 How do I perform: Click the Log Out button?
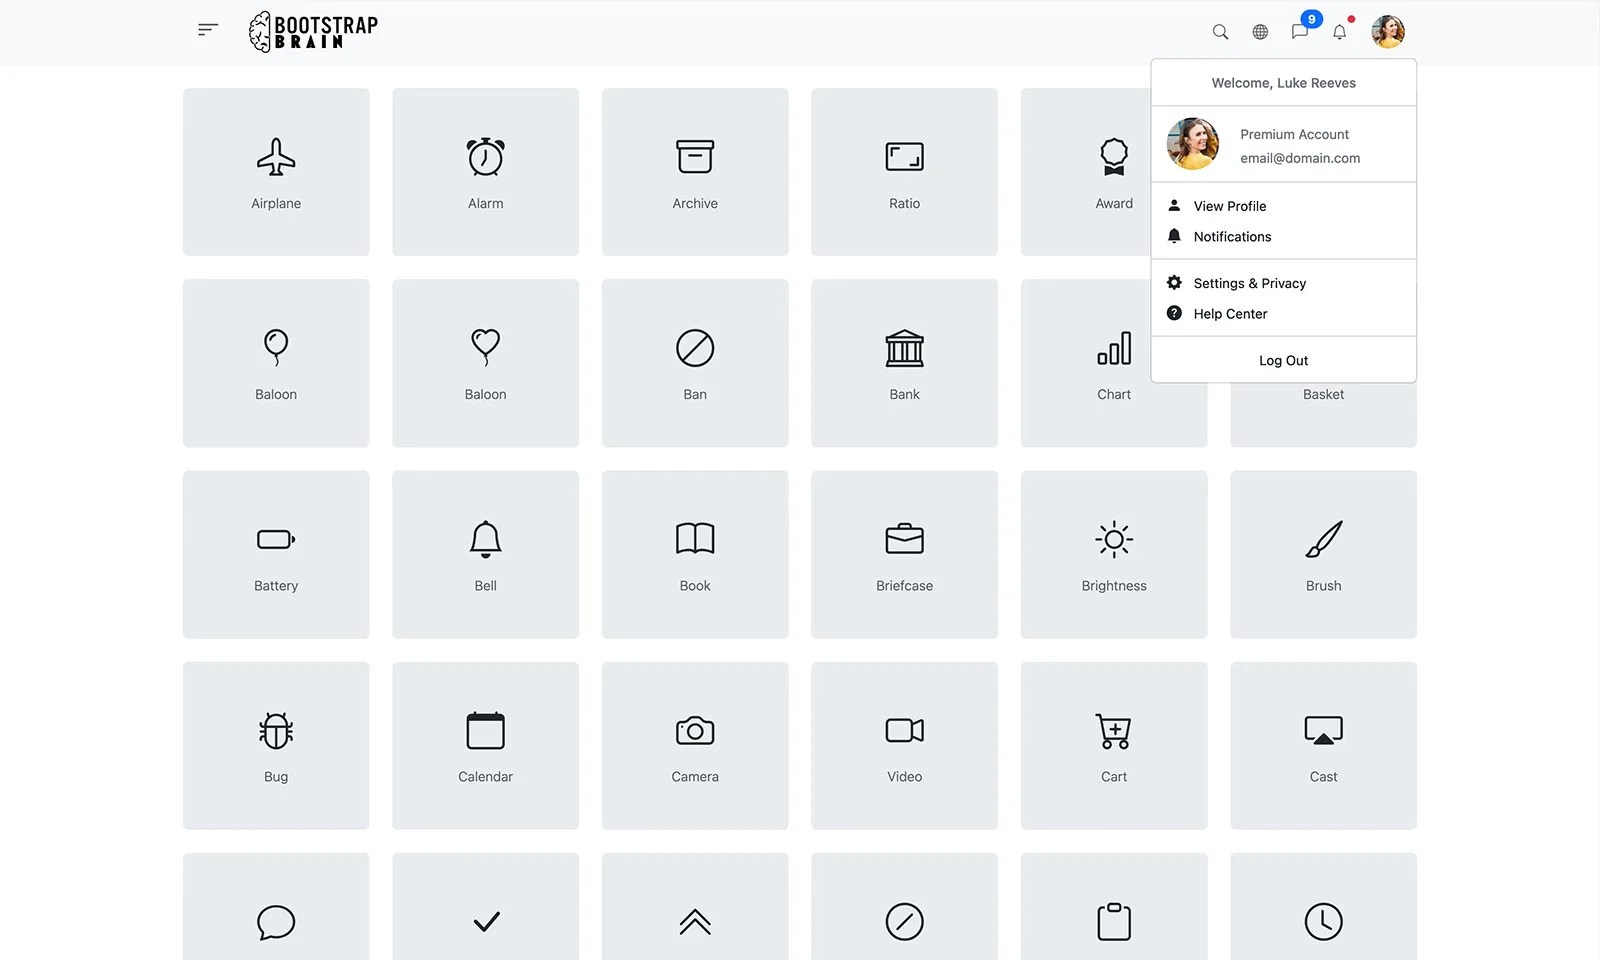coord(1283,360)
